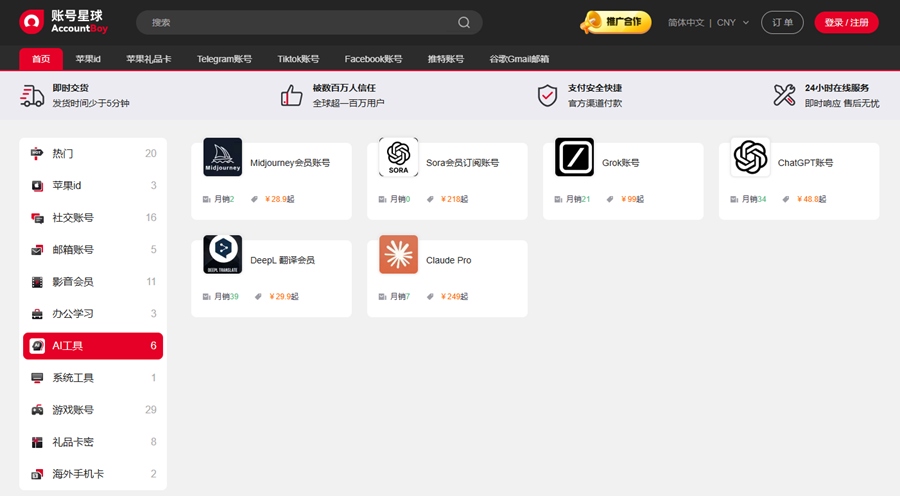
Task: Go to the 苹果id navigation tab
Action: click(88, 59)
